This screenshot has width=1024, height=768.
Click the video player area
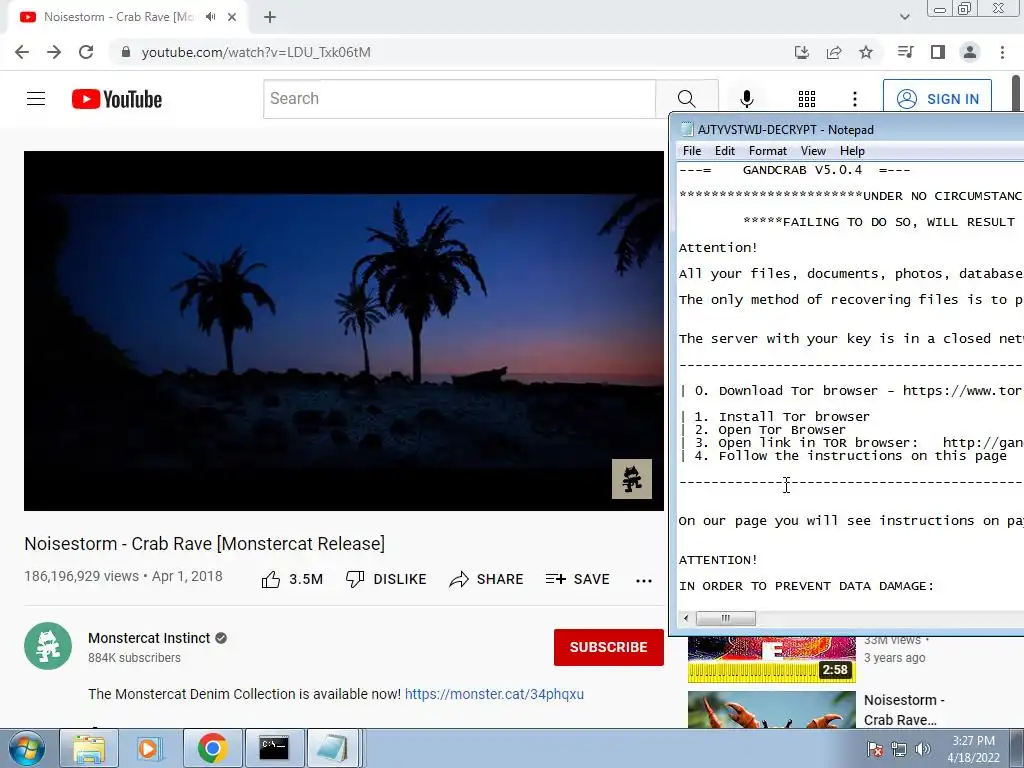[x=344, y=330]
